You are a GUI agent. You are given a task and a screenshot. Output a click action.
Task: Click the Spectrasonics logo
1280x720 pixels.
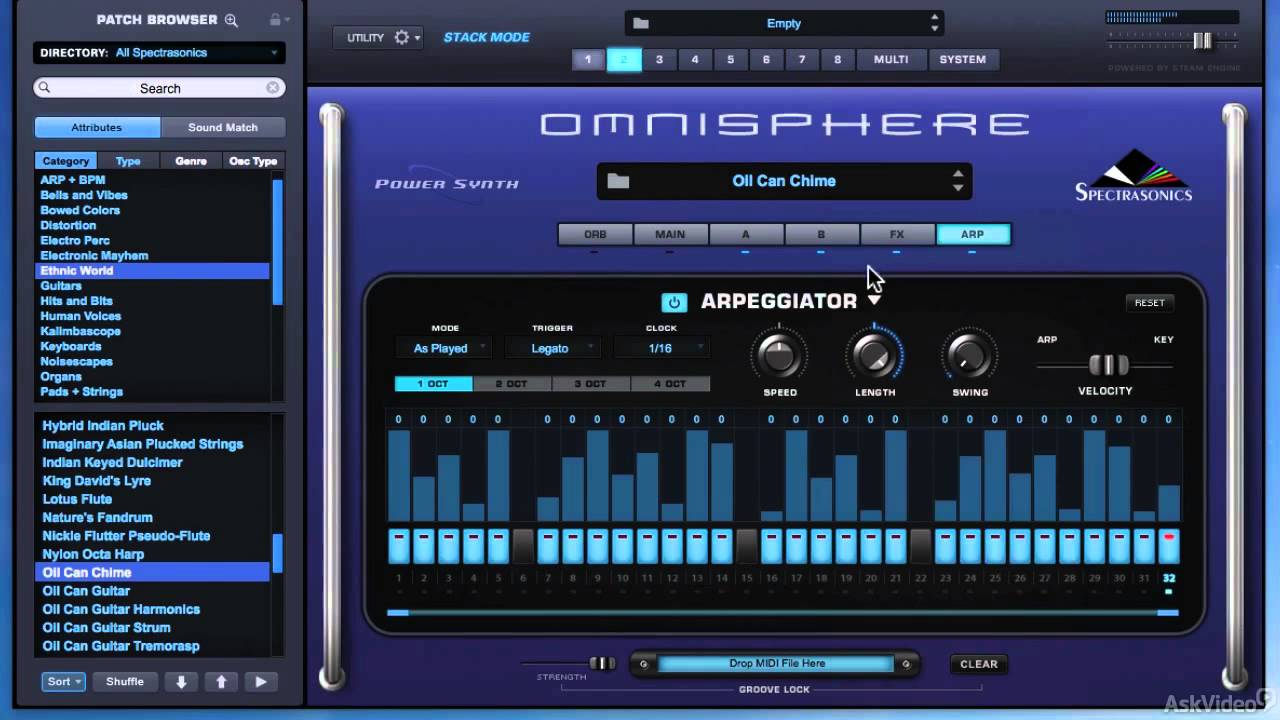pyautogui.click(x=1133, y=176)
